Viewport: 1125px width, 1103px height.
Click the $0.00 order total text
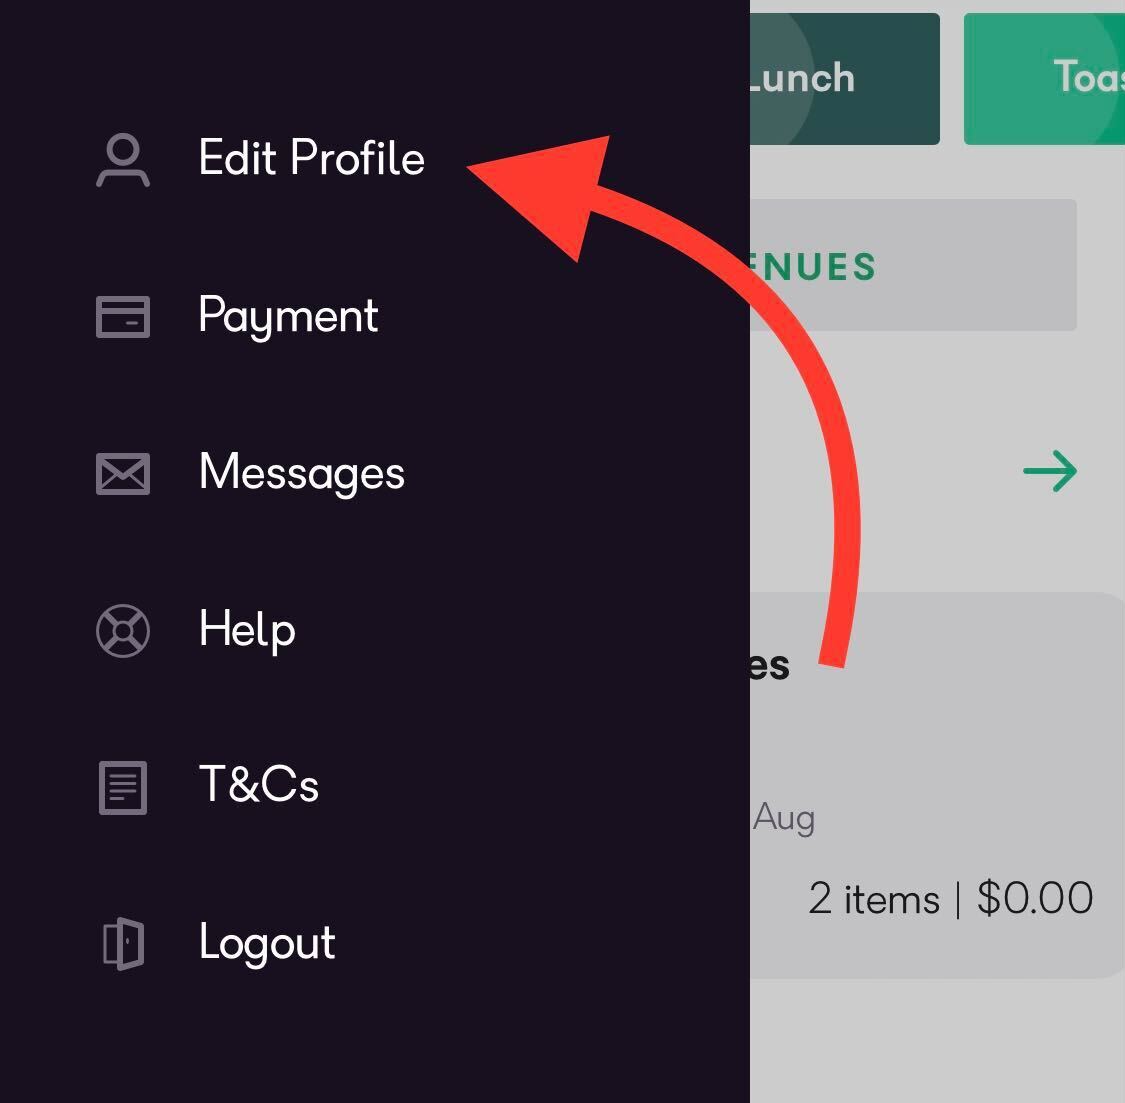(x=1034, y=898)
